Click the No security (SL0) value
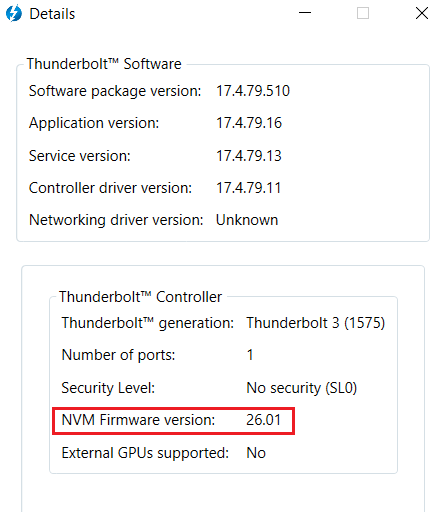This screenshot has width=445, height=512. coord(302,388)
